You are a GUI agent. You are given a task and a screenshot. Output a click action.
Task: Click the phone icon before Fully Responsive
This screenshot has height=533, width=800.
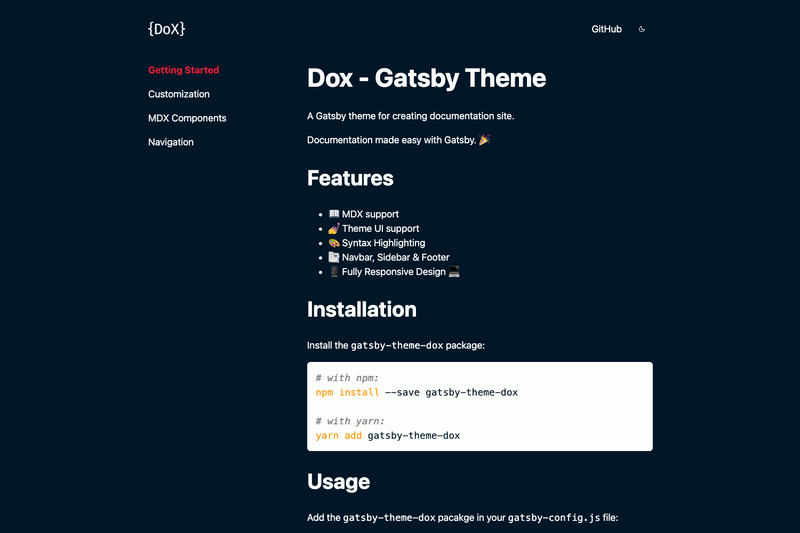[334, 271]
